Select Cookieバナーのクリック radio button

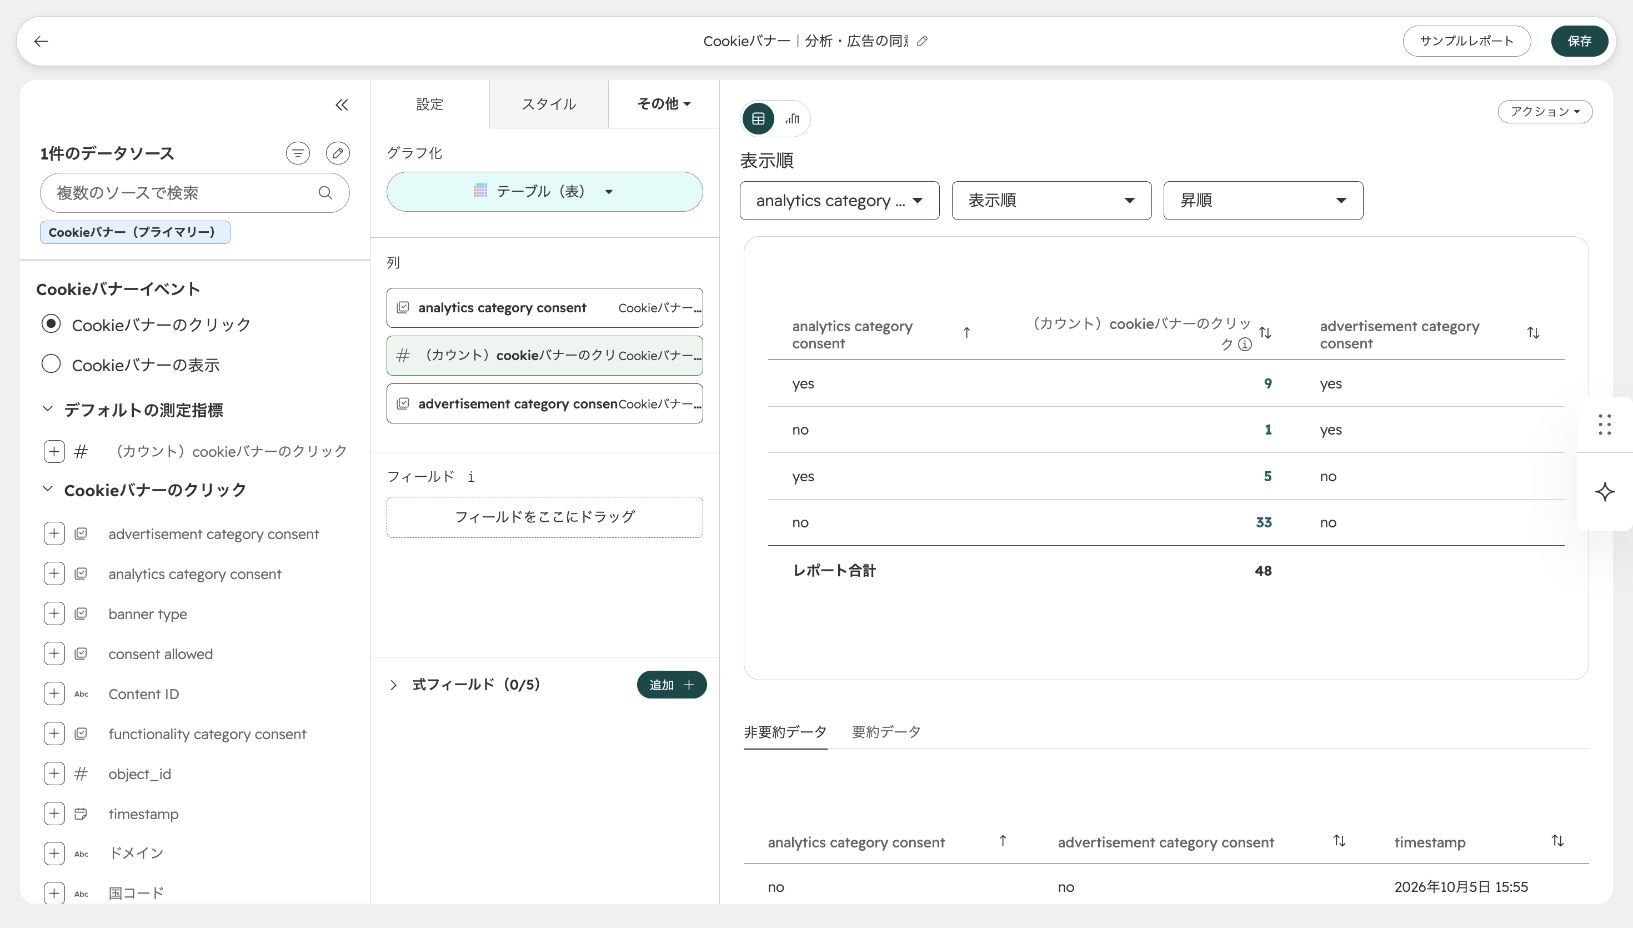click(x=51, y=324)
